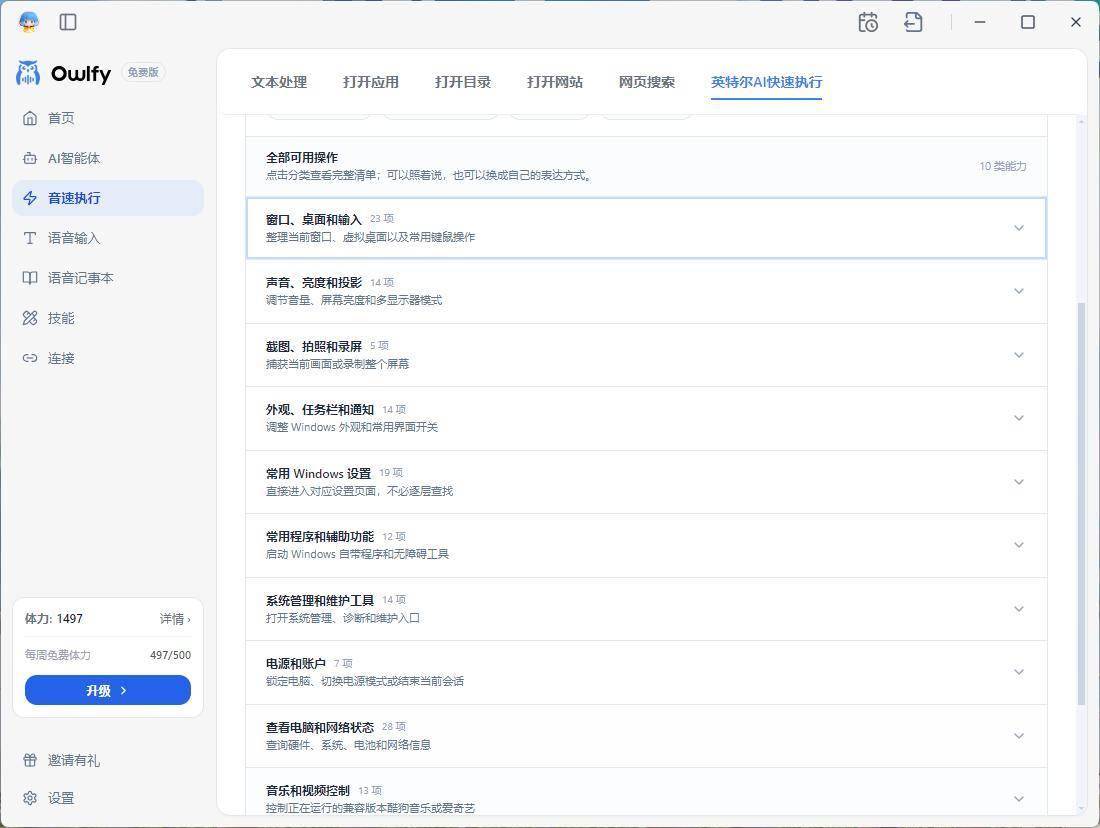Viewport: 1100px width, 828px height.
Task: Click the 每周免费体力 label
Action: tap(58, 655)
